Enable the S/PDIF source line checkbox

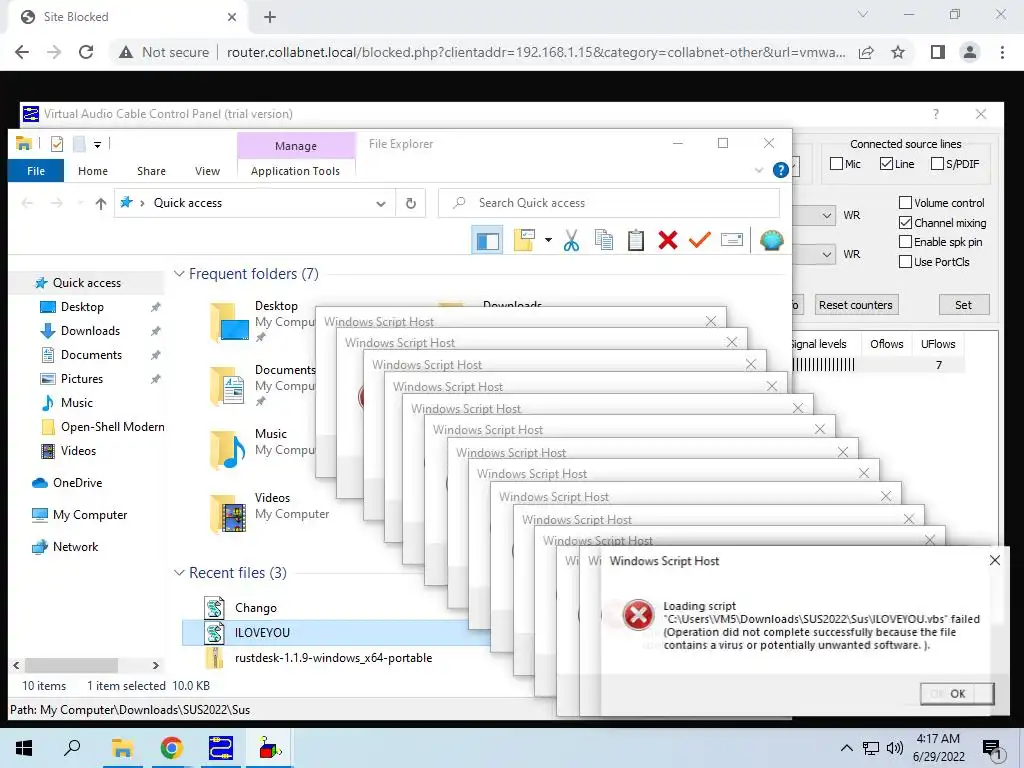pos(937,163)
